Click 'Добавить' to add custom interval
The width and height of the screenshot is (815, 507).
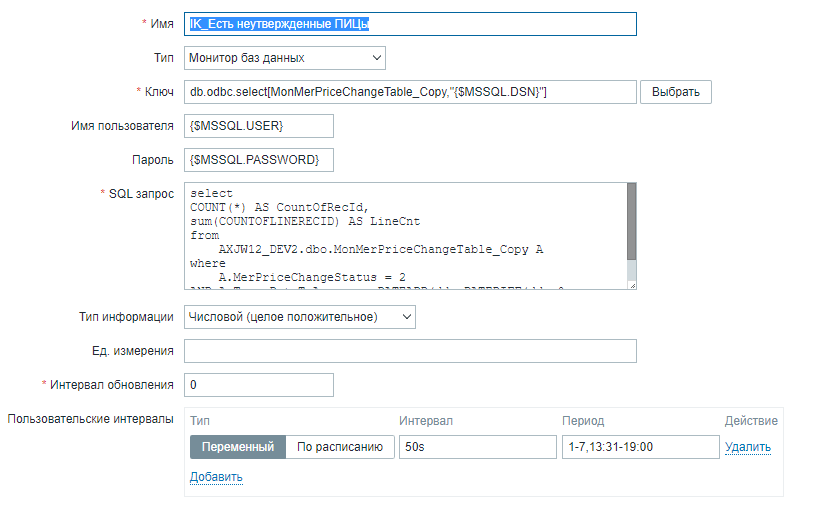point(216,477)
